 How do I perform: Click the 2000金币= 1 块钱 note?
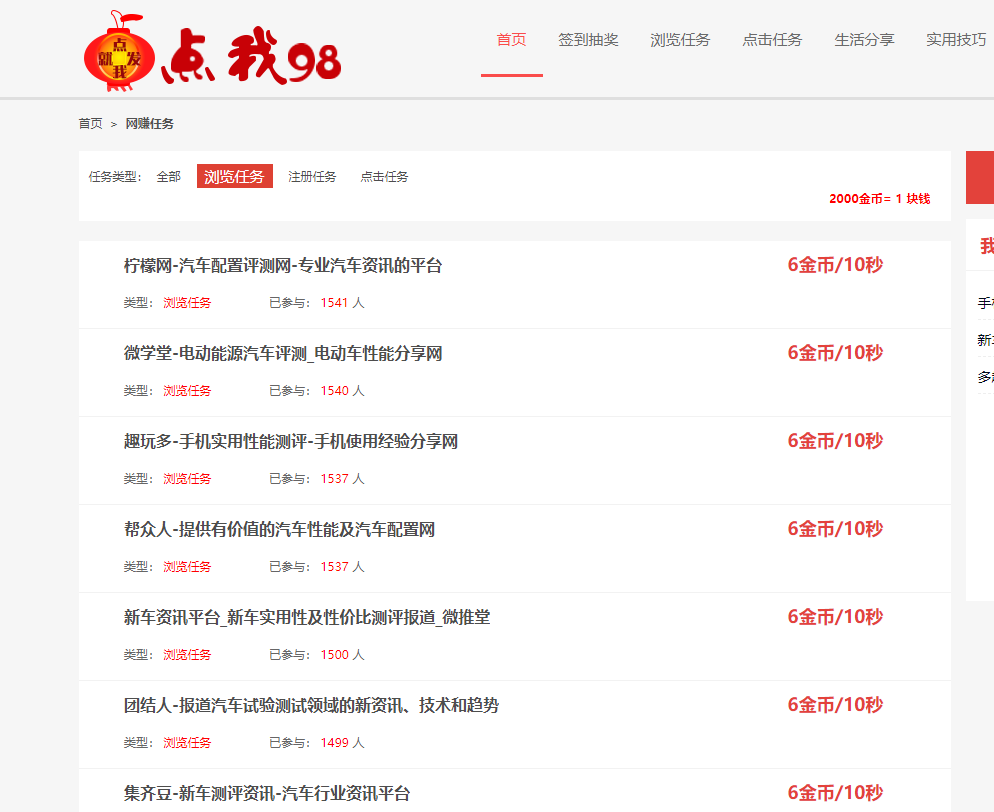879,199
